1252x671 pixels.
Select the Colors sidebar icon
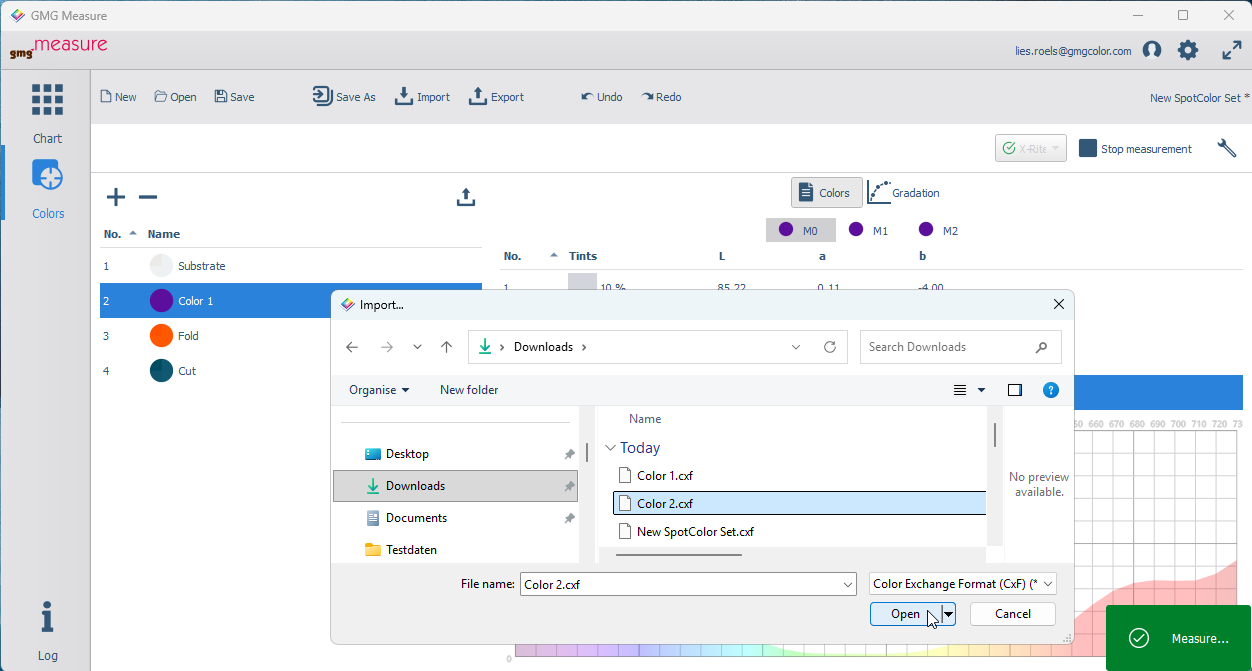(47, 175)
